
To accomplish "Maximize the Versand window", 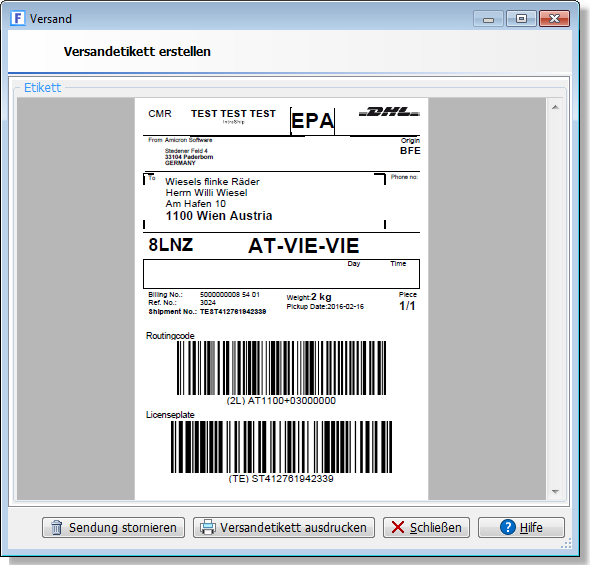I will [521, 19].
